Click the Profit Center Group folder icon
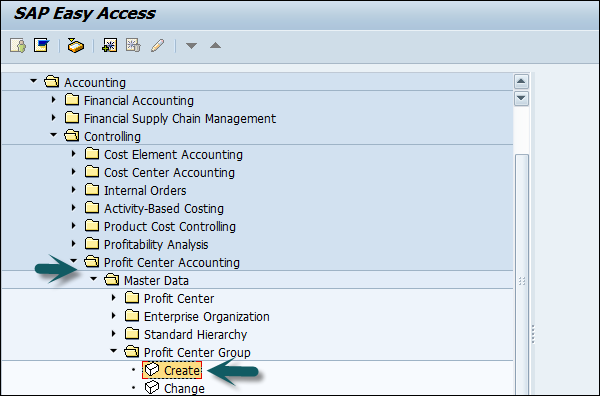600x396 pixels. click(132, 352)
